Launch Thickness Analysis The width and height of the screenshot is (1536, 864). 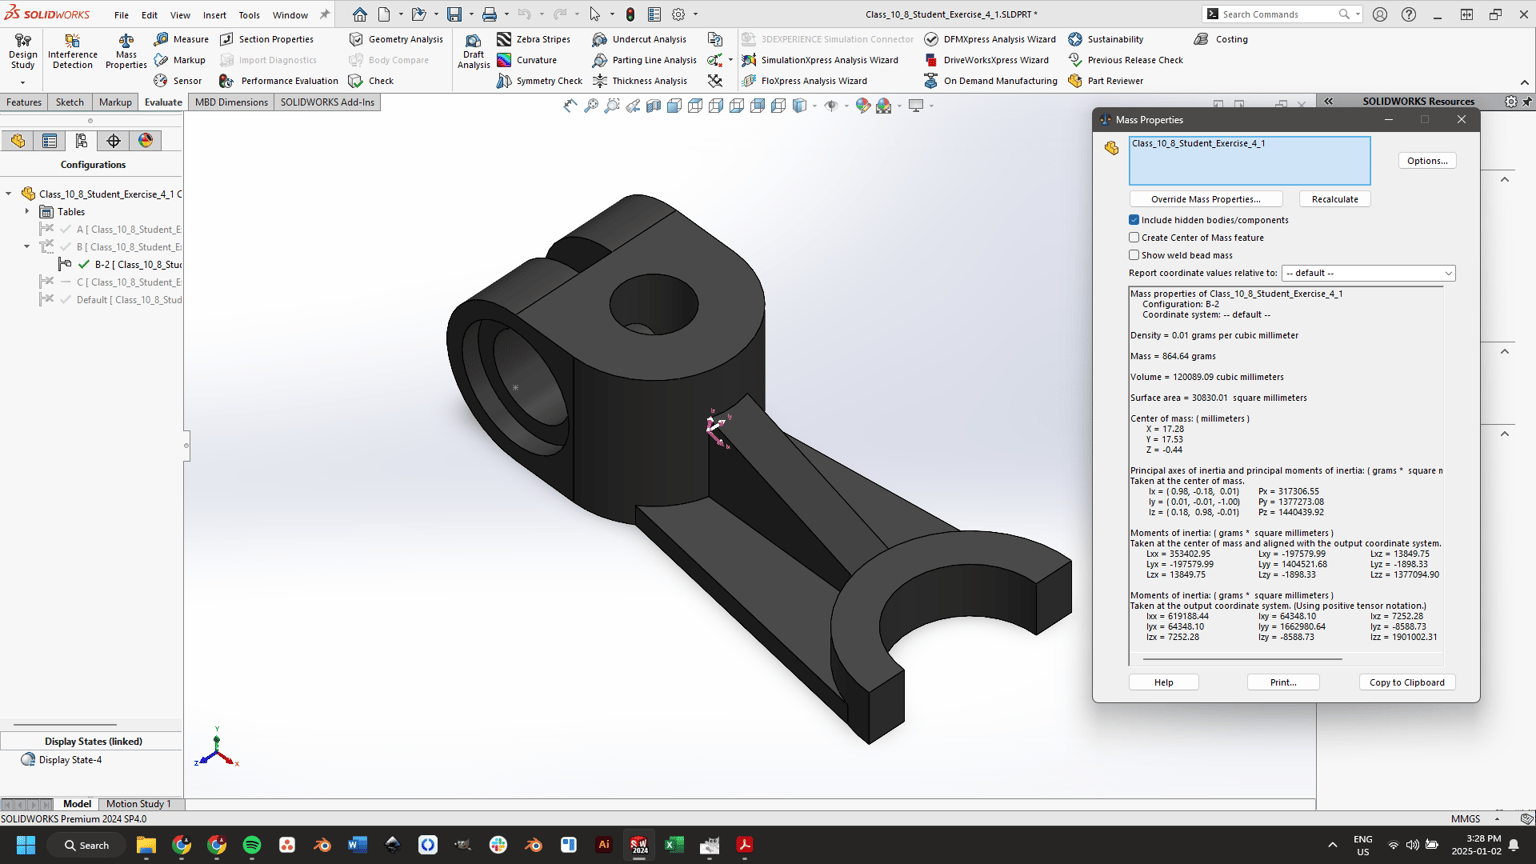pos(639,81)
